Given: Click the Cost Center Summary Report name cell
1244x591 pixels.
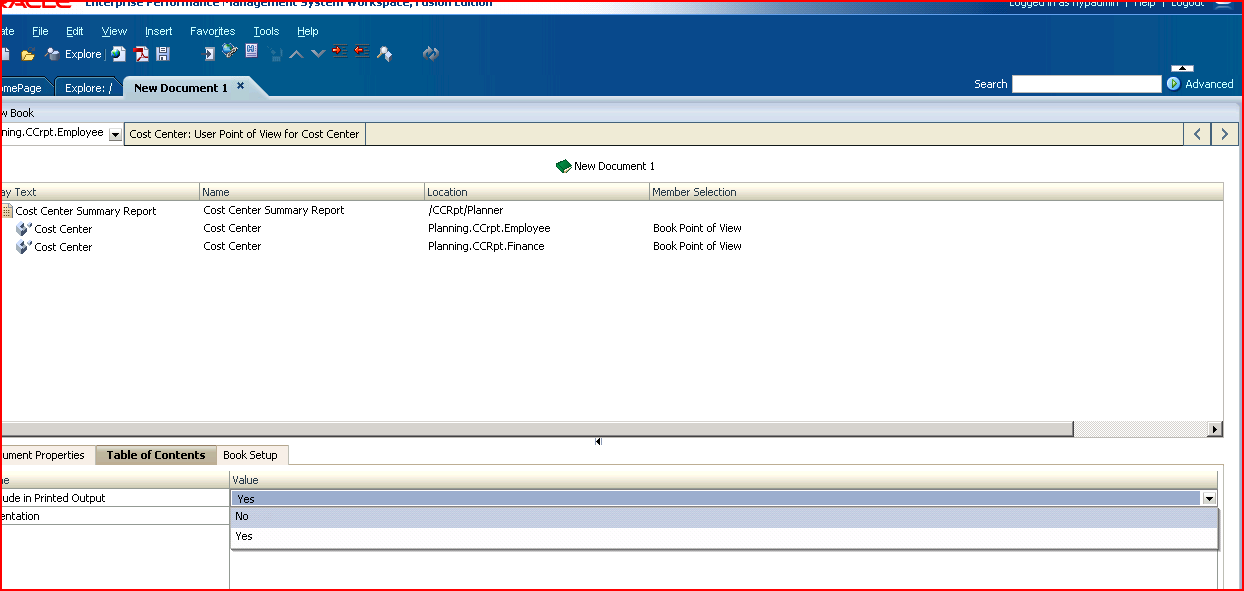Looking at the screenshot, I should tap(273, 210).
